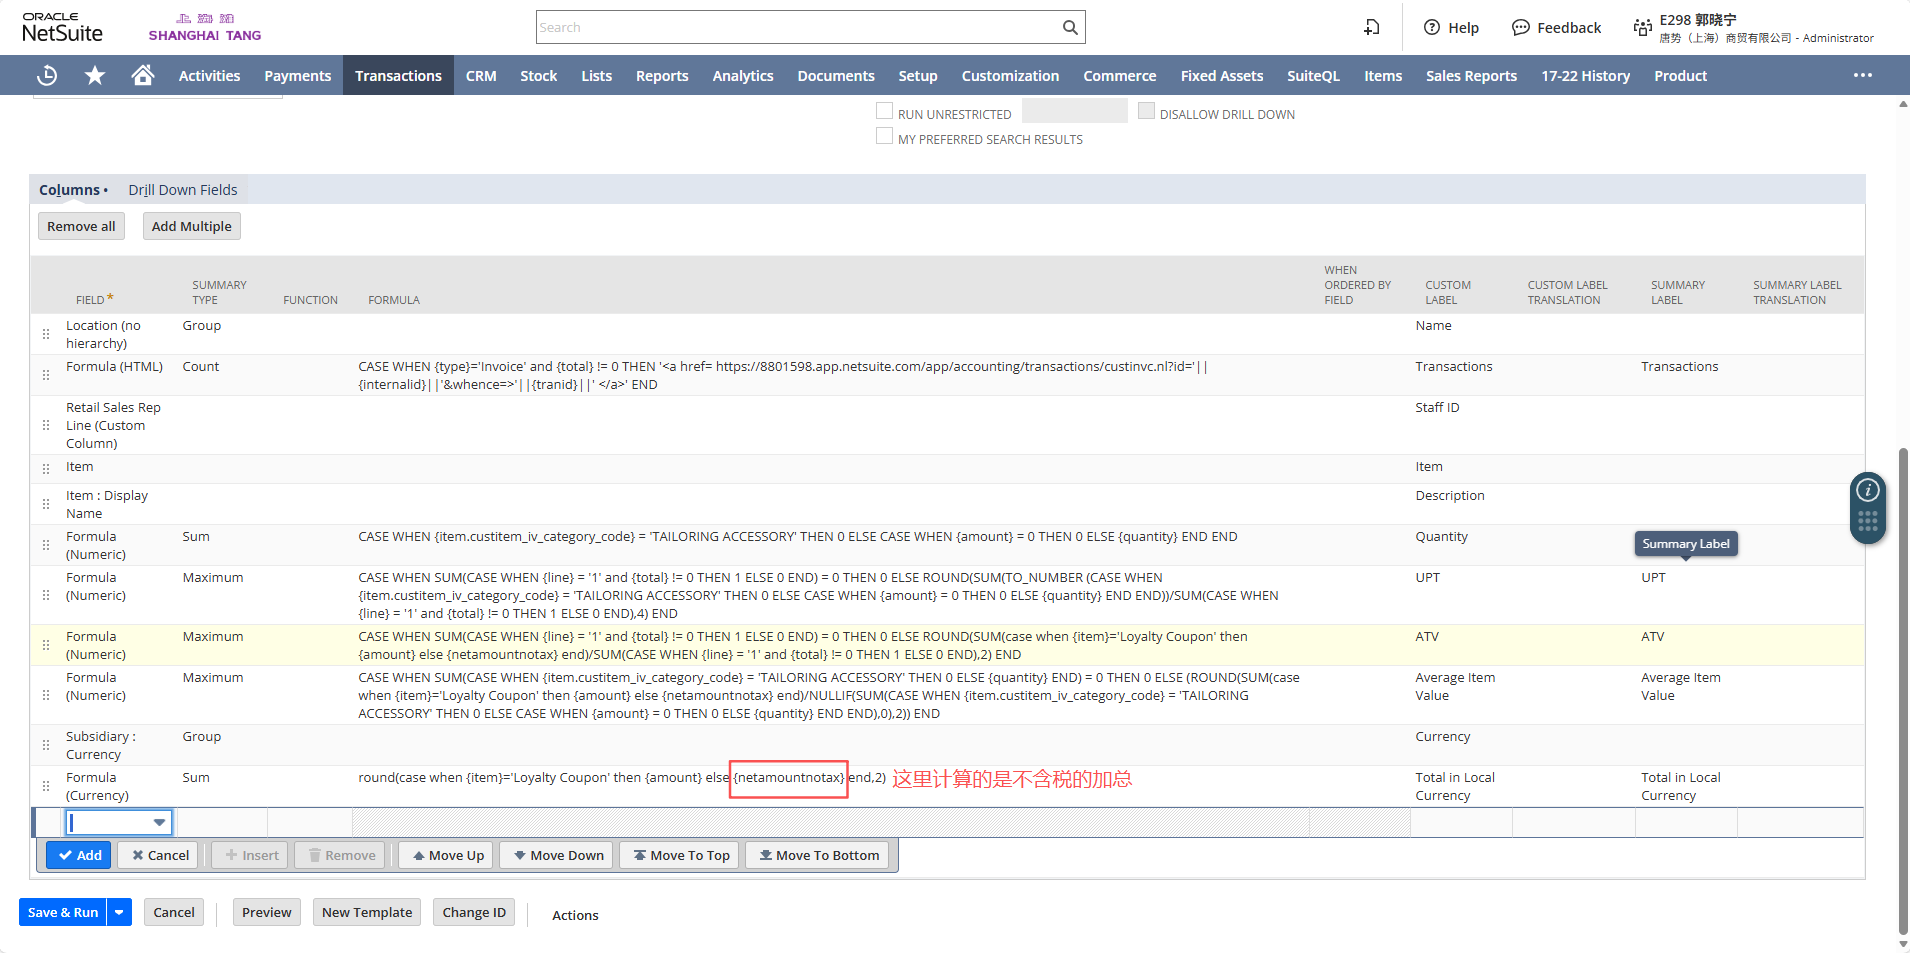Open the Actions menu at bottom
The height and width of the screenshot is (953, 1910).
[575, 915]
